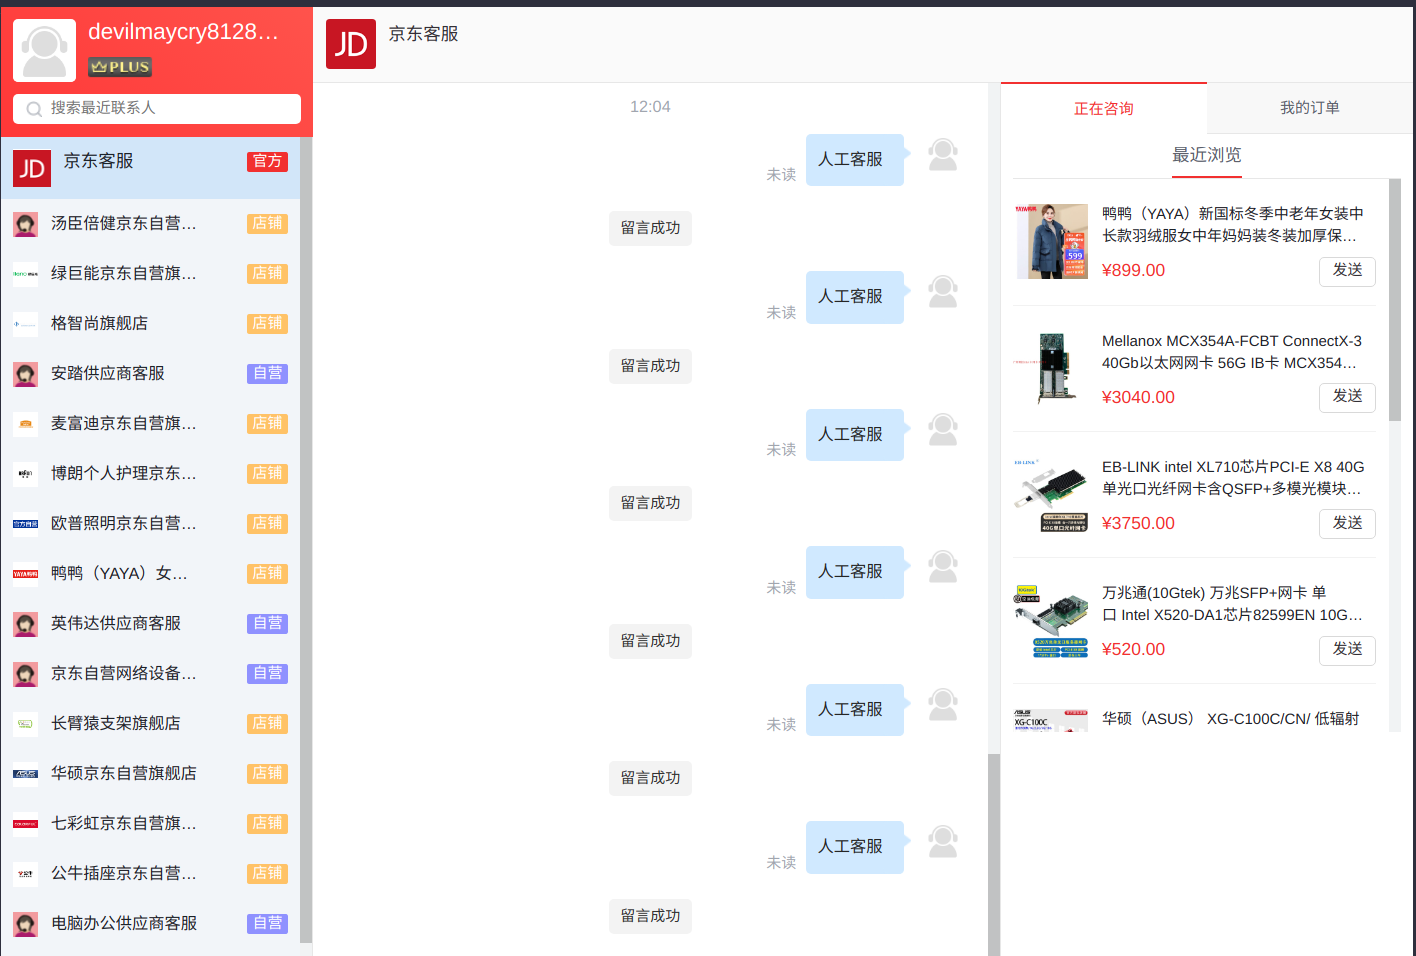Viewport: 1416px width, 956px height.
Task: Click the recently viewed products scrollbar
Action: [1395, 300]
